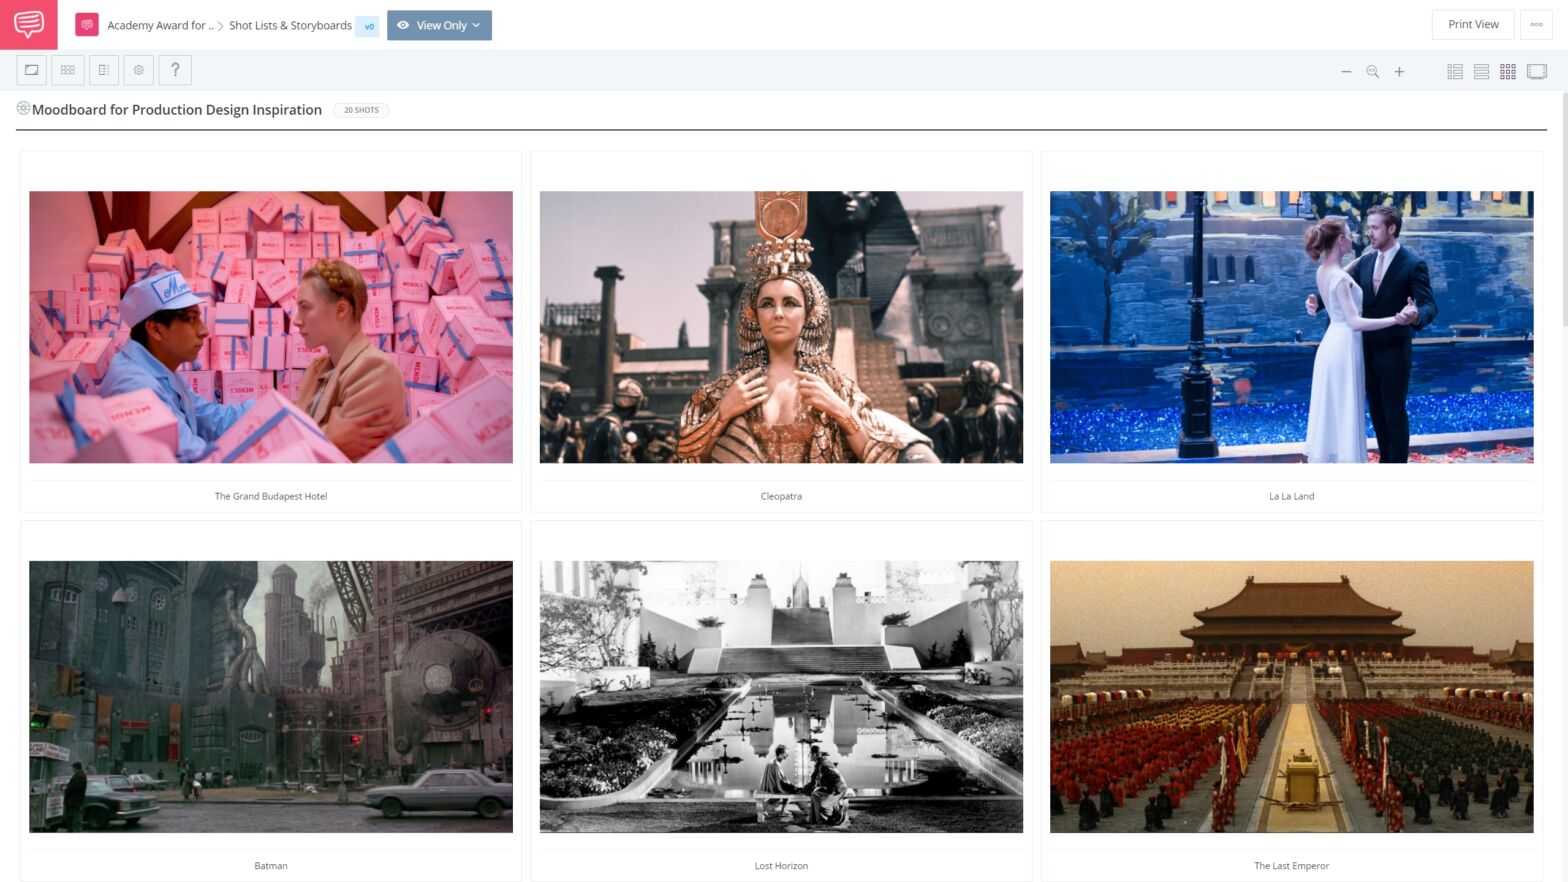1568x882 pixels.
Task: Open the Academy Award for.. project breadcrumb
Action: pyautogui.click(x=160, y=25)
